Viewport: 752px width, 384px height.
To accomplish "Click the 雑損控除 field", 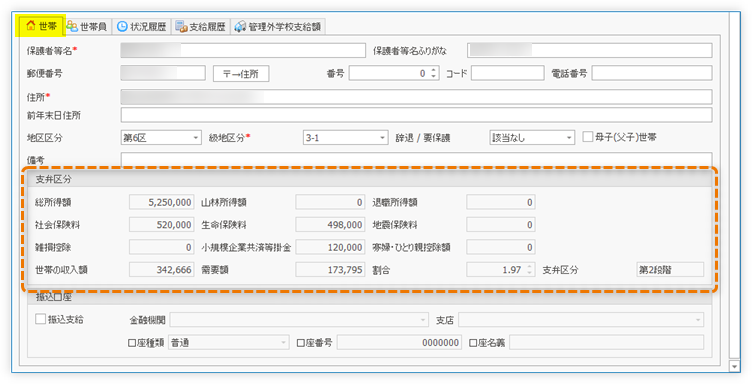I will (162, 247).
